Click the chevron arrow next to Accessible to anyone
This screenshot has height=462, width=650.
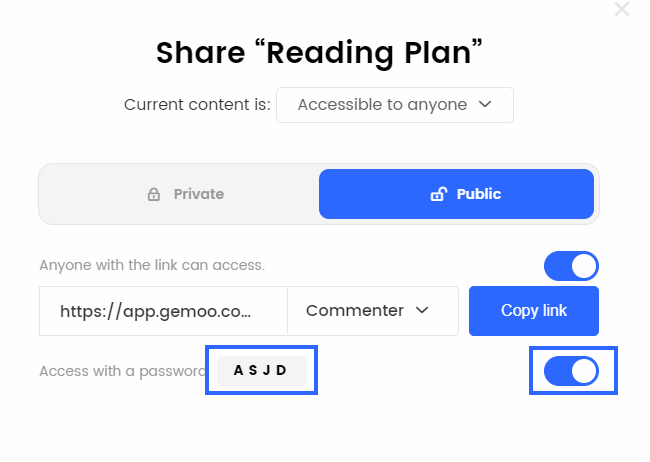(x=485, y=104)
